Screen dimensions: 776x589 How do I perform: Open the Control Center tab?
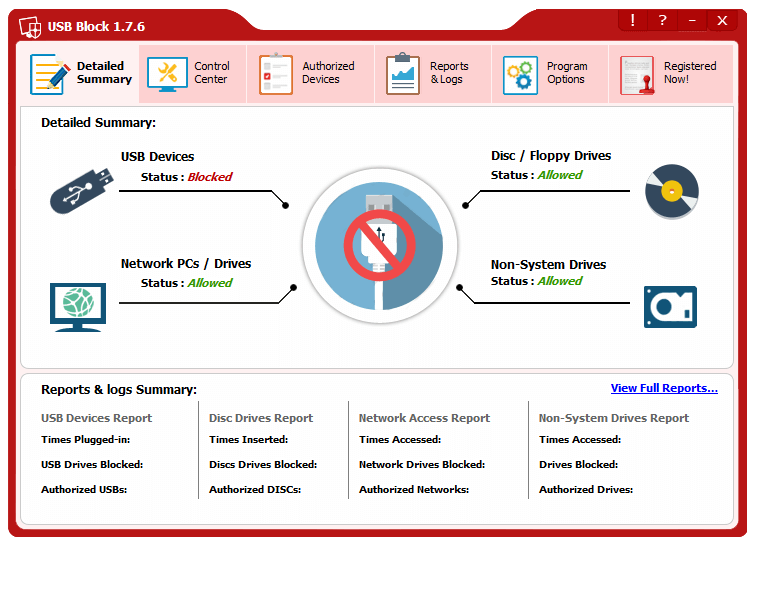click(193, 74)
